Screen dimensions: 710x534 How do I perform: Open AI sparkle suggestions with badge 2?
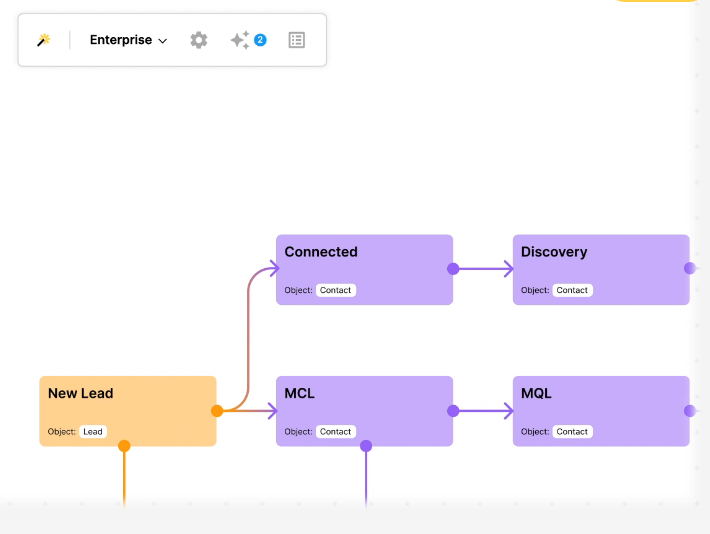tap(248, 40)
